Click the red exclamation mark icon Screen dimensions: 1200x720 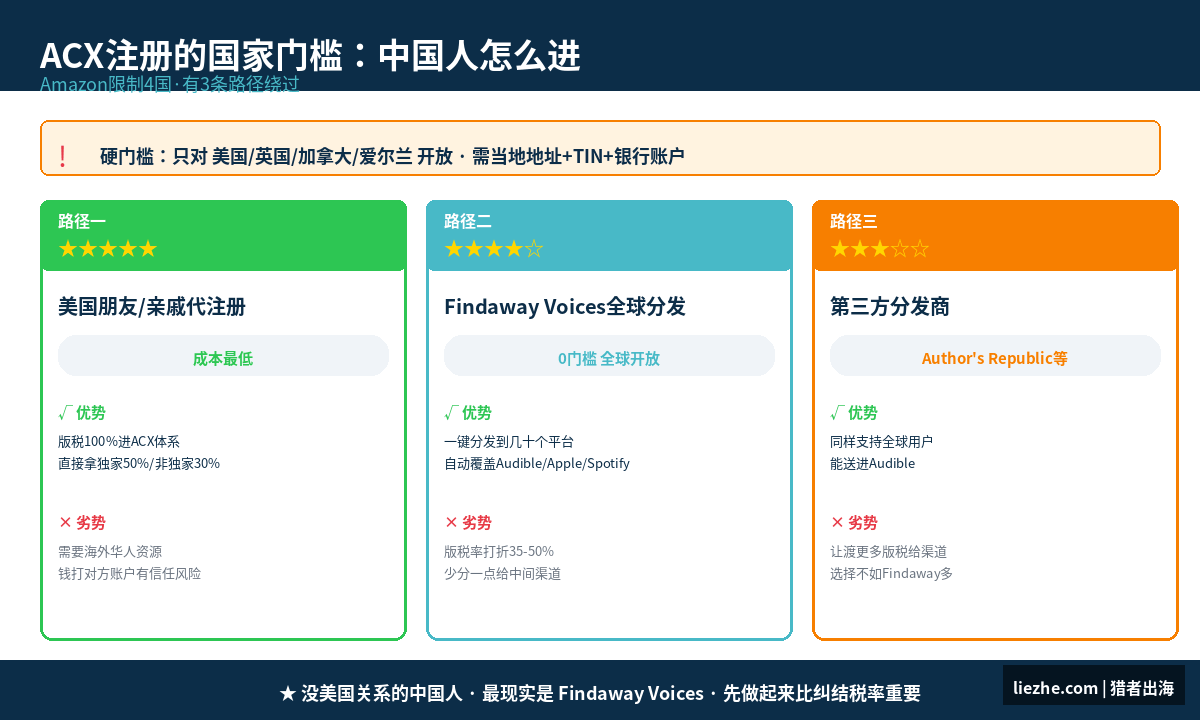(62, 156)
